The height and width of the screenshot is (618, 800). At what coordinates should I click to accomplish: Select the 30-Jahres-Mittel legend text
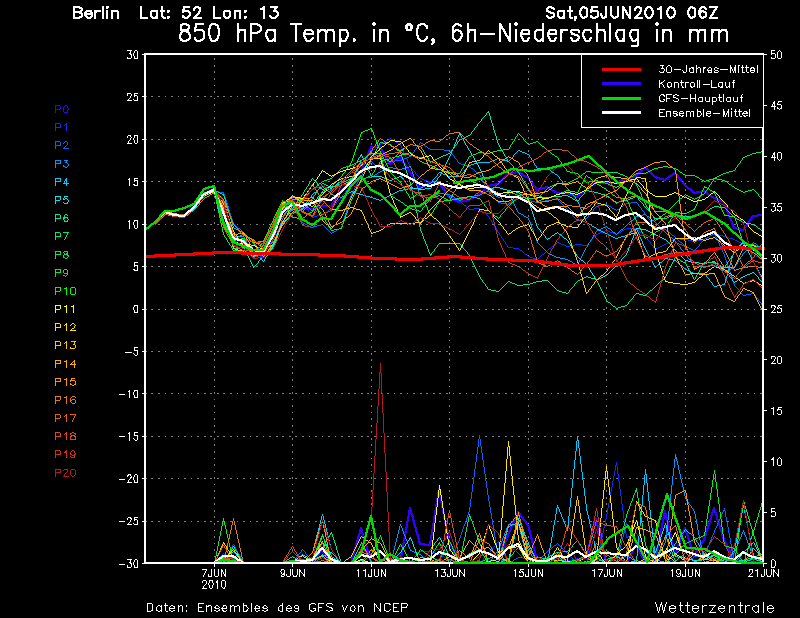[x=708, y=69]
